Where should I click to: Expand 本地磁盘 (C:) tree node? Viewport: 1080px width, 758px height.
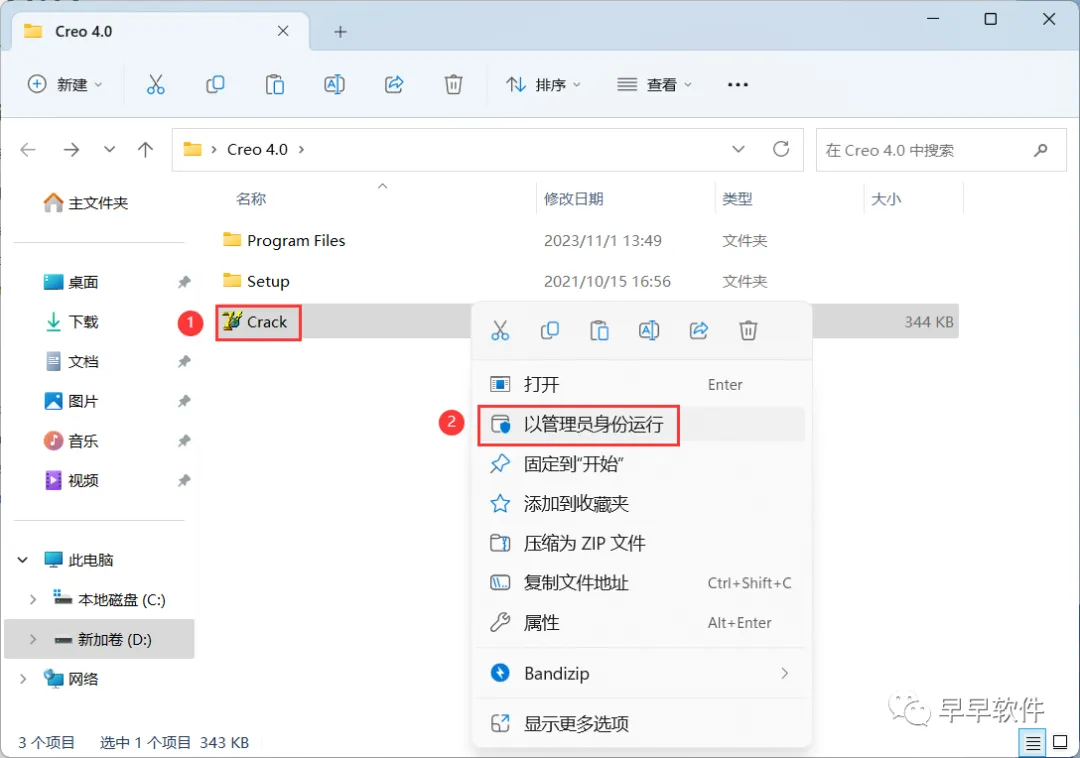(32, 600)
